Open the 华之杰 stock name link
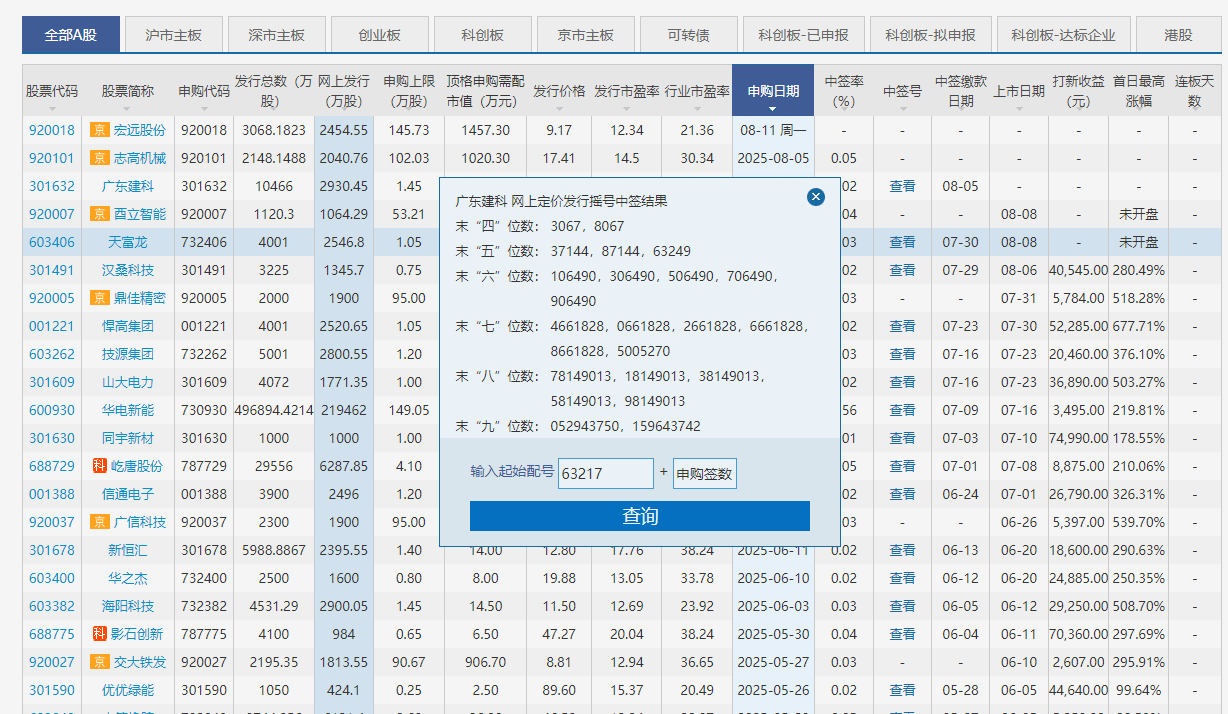The height and width of the screenshot is (714, 1228). click(128, 578)
